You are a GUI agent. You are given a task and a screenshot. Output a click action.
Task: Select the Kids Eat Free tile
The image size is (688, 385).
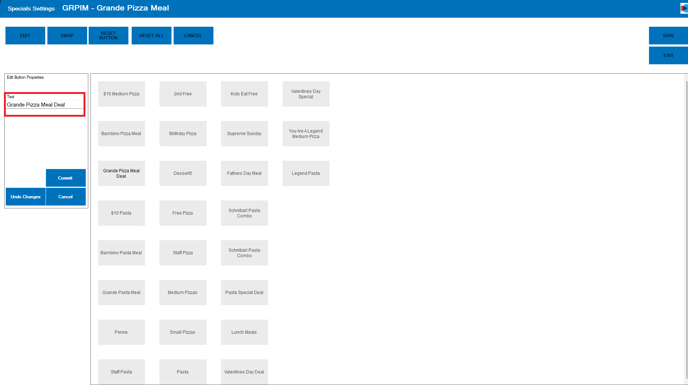(x=244, y=94)
